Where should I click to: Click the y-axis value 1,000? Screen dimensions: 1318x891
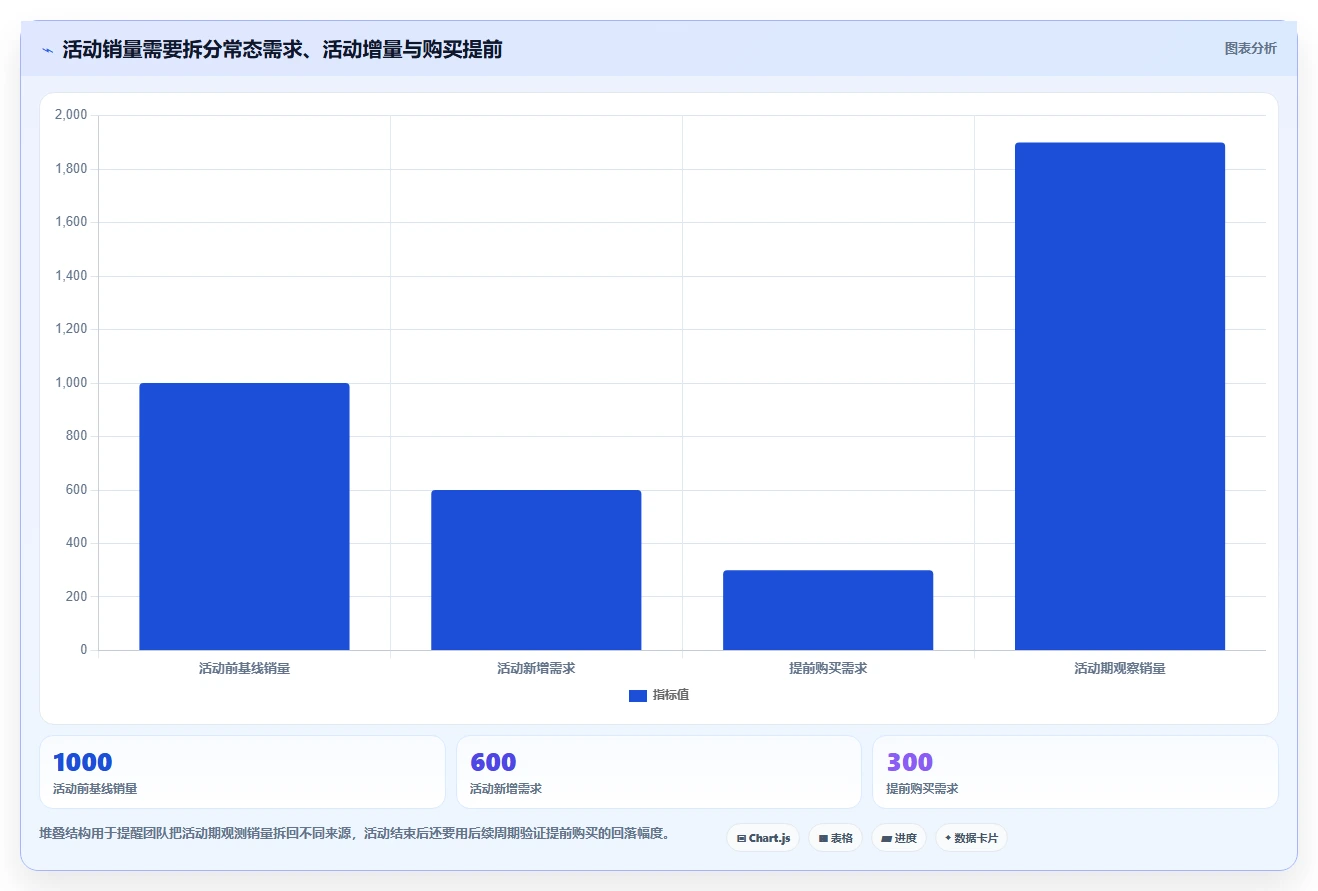(x=71, y=383)
